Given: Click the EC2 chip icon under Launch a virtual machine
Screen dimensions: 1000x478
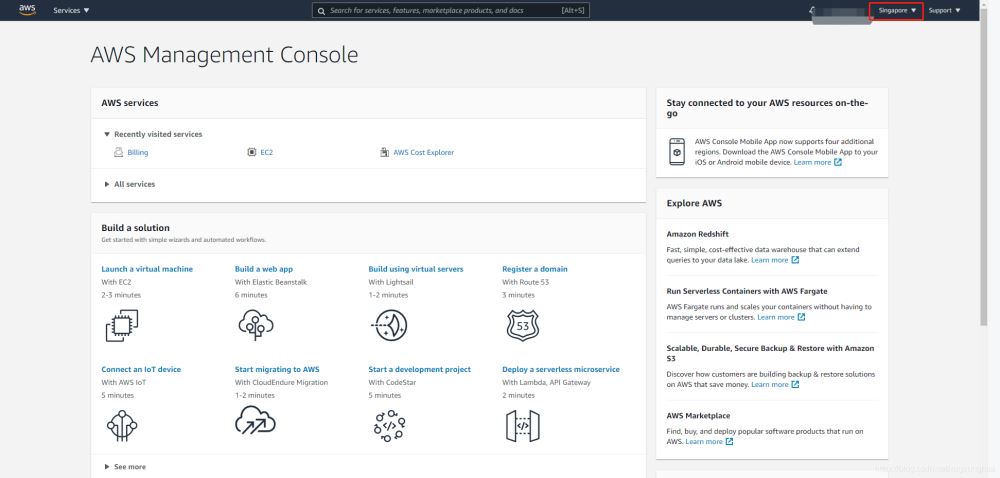Looking at the screenshot, I should pos(121,325).
